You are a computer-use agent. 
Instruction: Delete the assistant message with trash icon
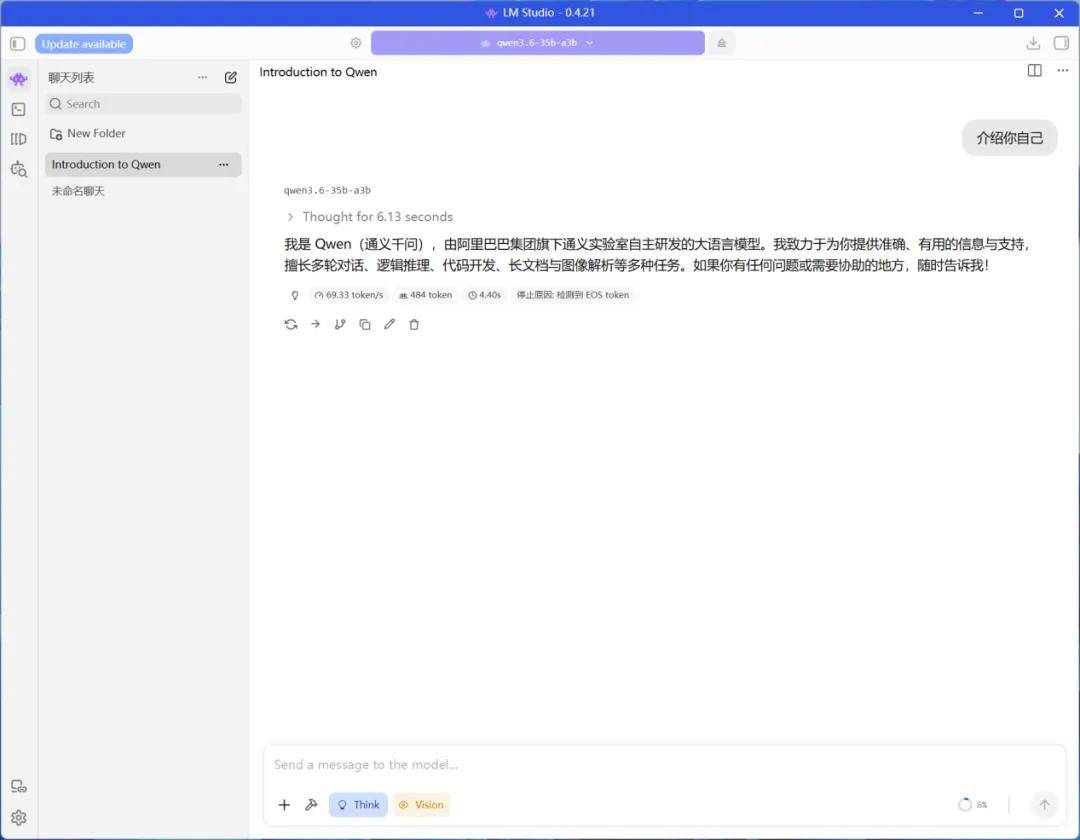[x=414, y=324]
